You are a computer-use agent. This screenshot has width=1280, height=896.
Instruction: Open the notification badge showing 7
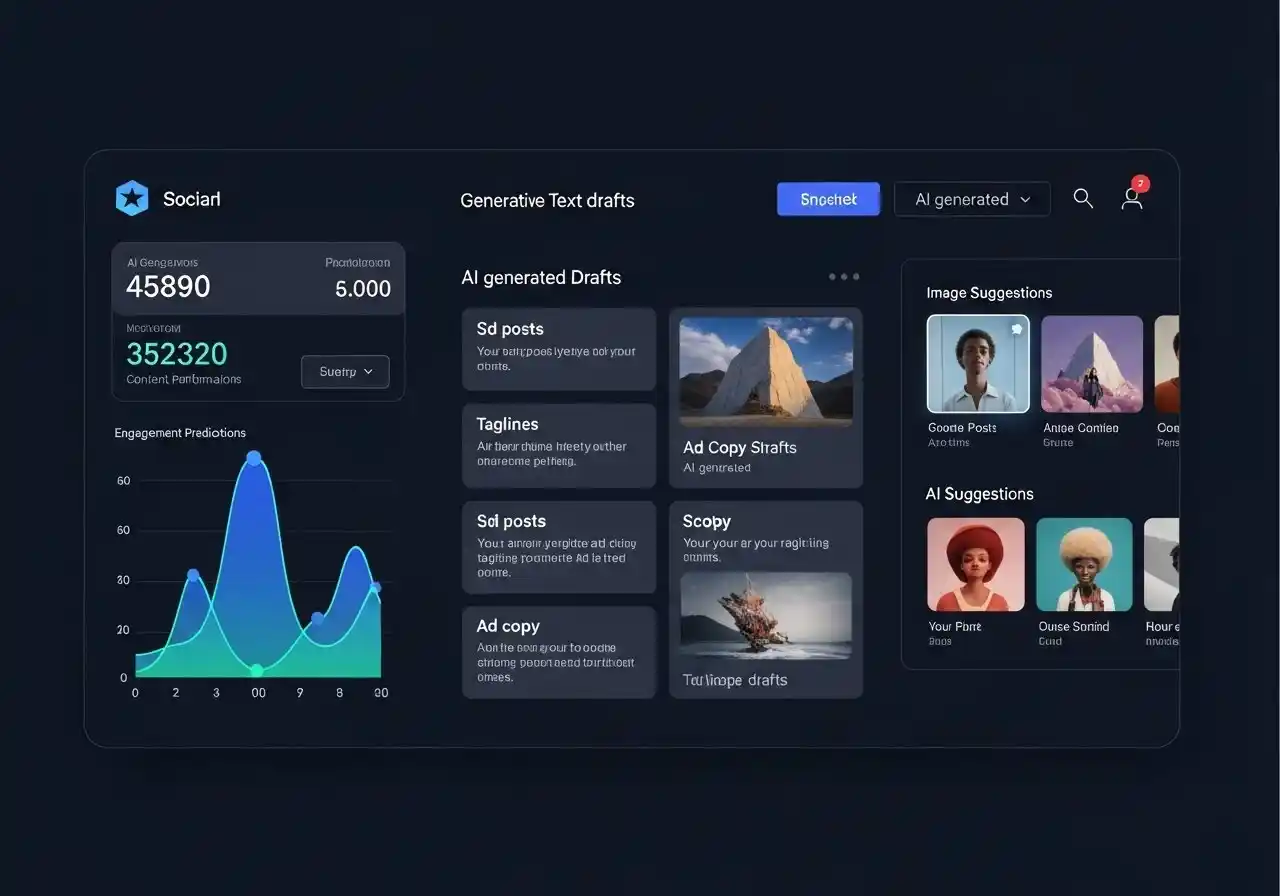click(1140, 183)
